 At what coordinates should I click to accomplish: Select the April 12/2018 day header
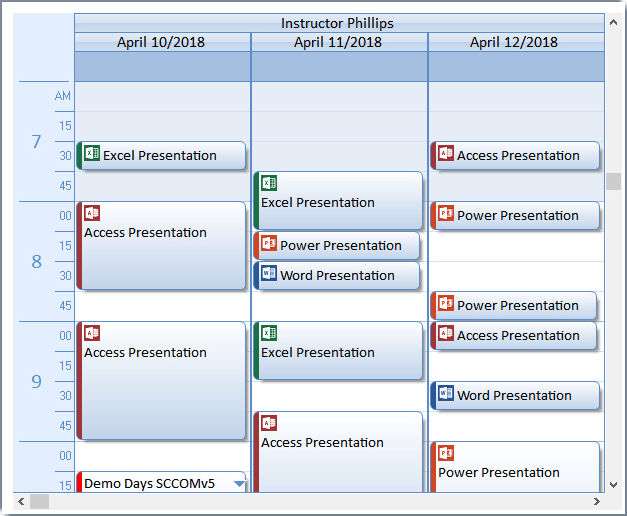(514, 42)
